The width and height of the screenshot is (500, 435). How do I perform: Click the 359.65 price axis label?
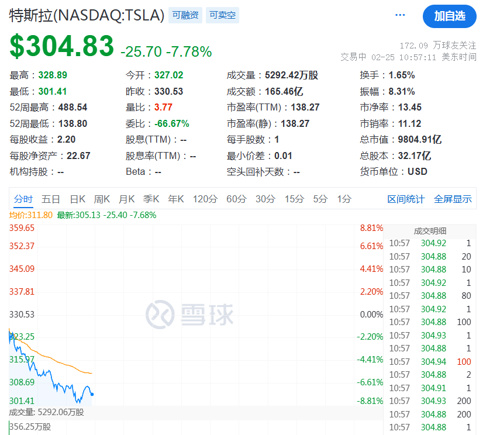coord(22,228)
